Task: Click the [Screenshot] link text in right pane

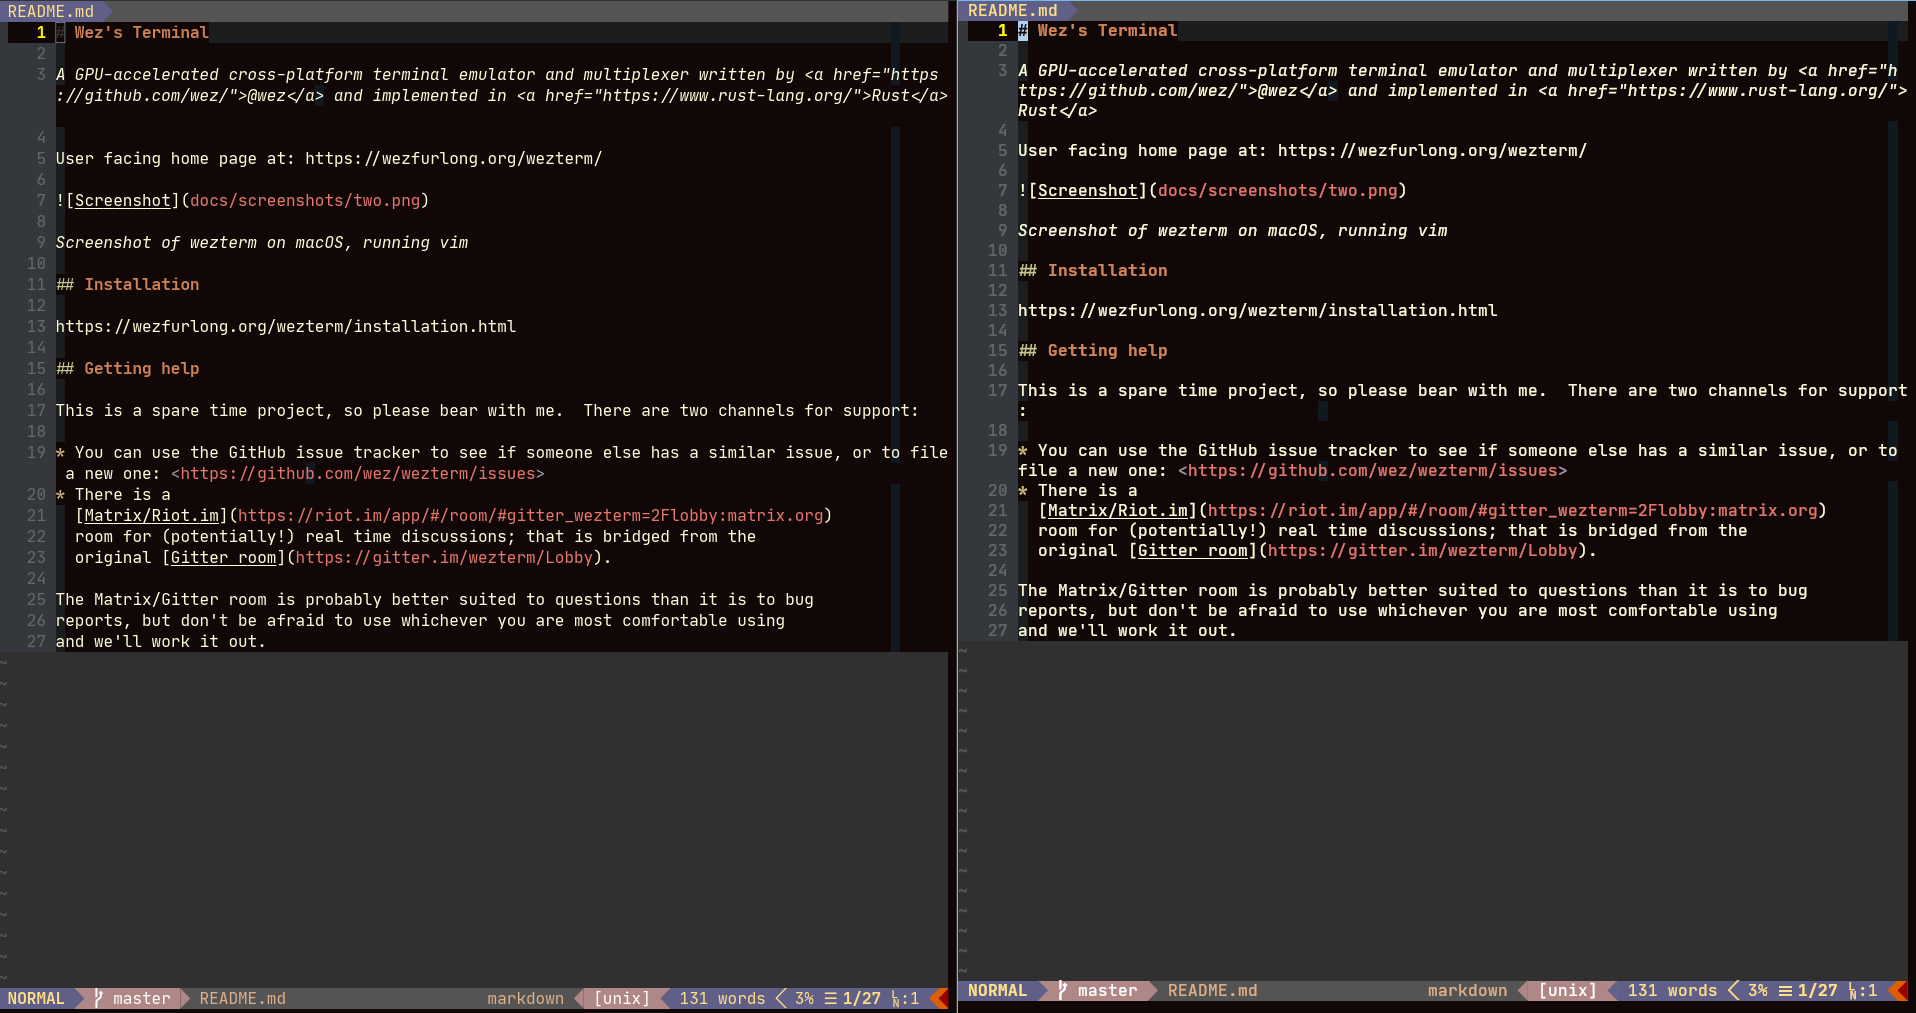Action: pyautogui.click(x=1088, y=190)
